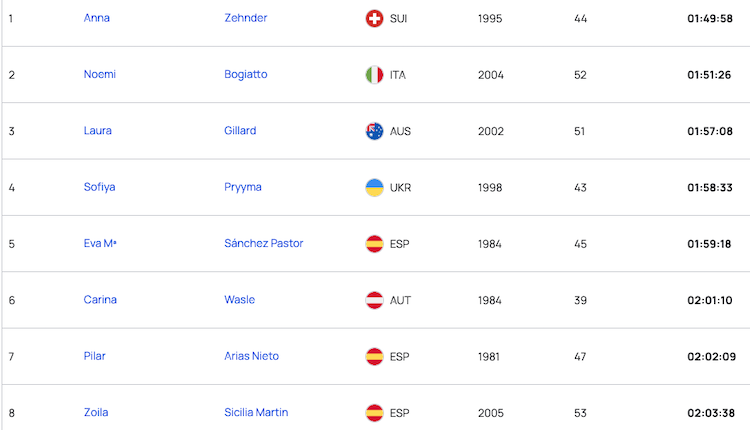Open first name link Noemi
This screenshot has width=750, height=430.
[99, 74]
